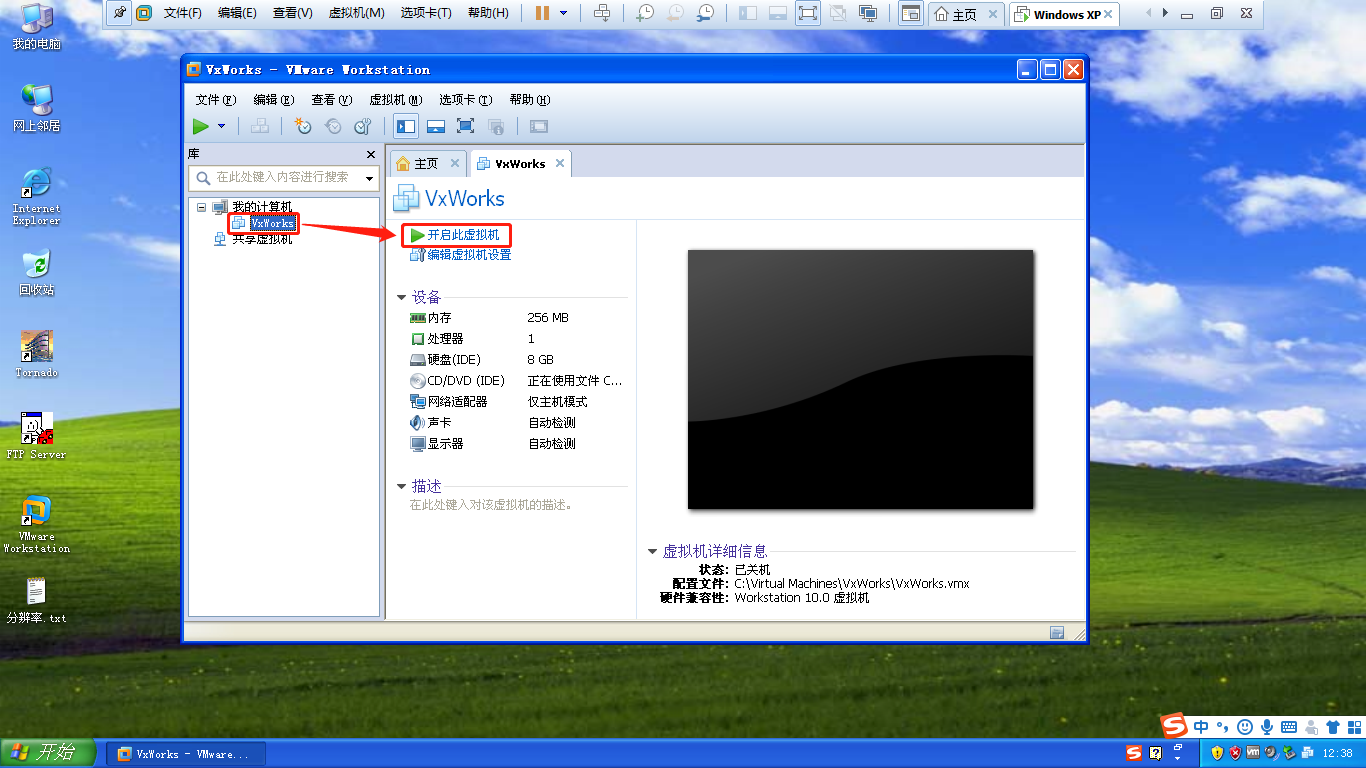Switch to the 主页 tab
The image size is (1366, 768).
426,162
